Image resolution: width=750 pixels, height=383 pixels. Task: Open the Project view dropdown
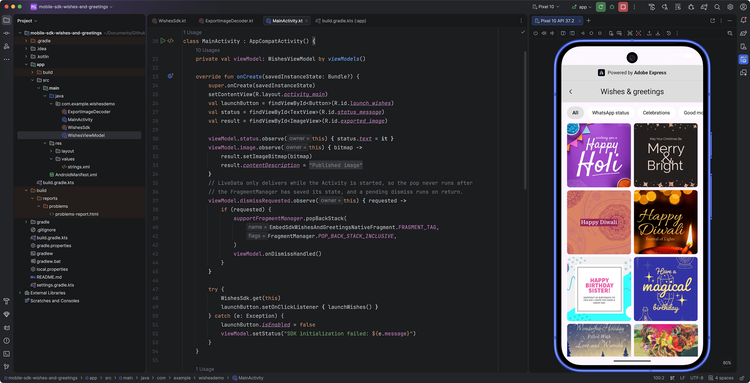(x=27, y=21)
